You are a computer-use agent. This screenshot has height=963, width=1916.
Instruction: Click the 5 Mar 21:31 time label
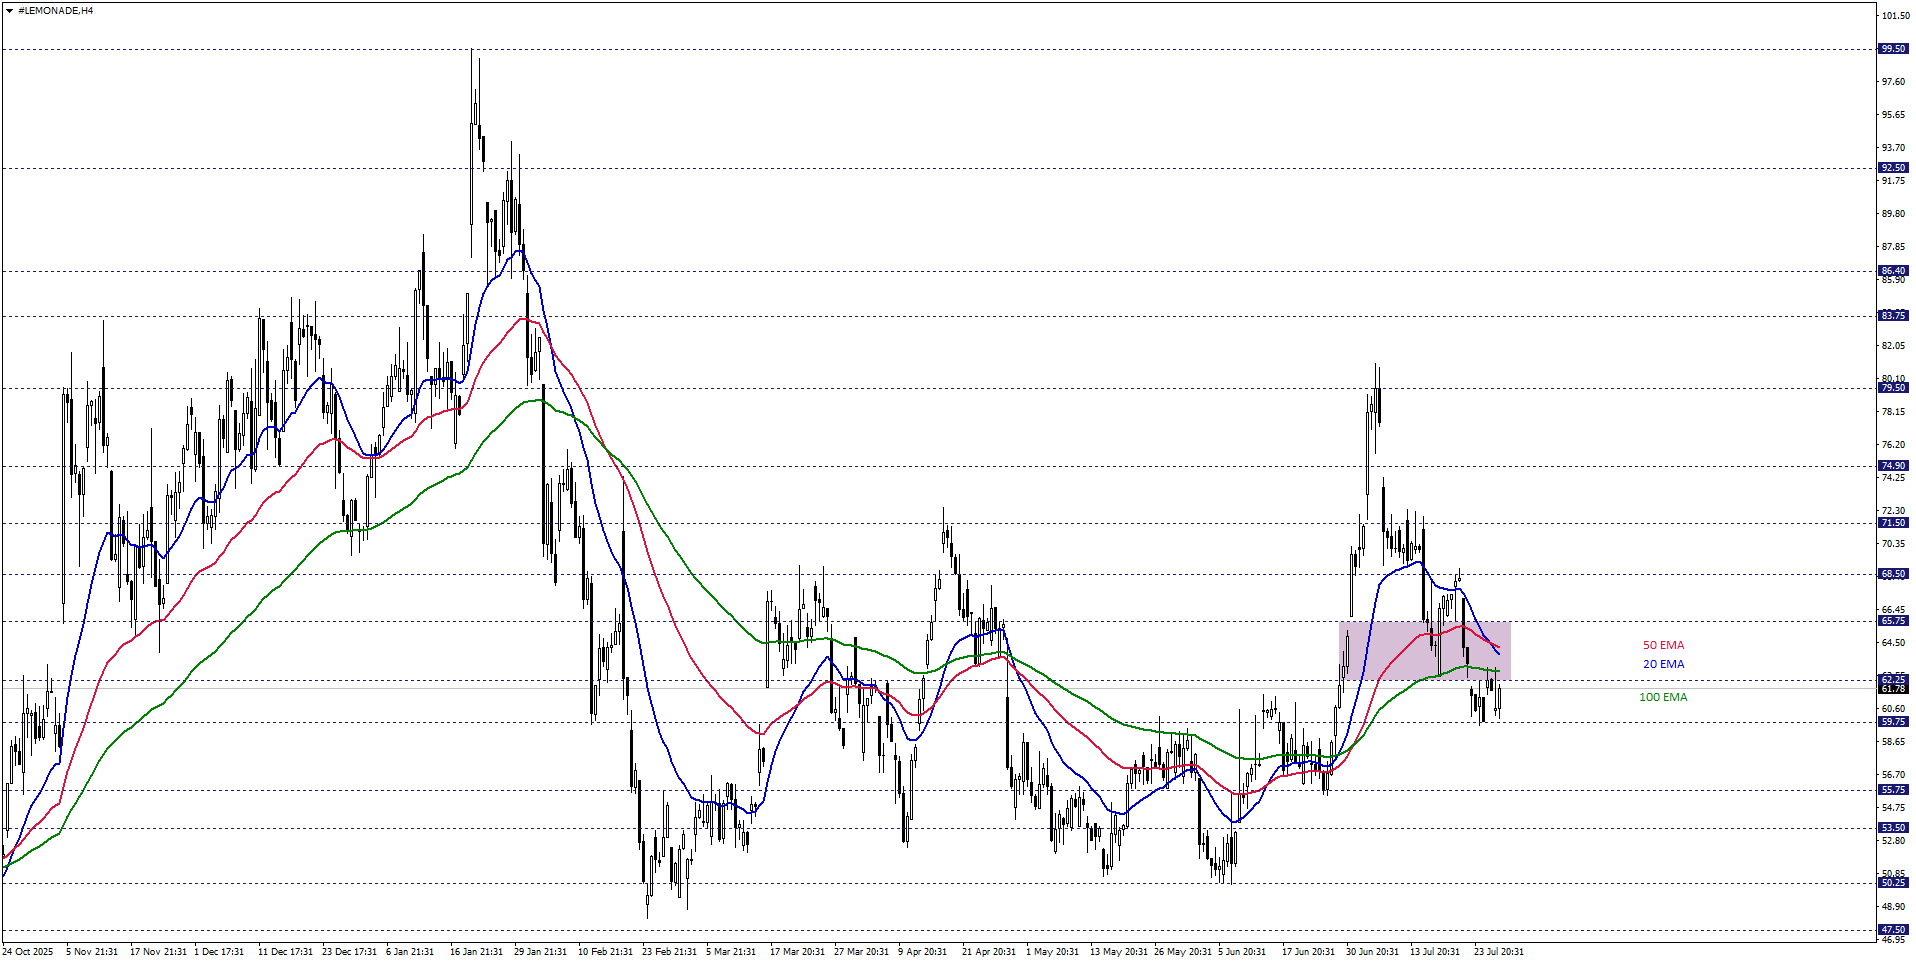[731, 952]
